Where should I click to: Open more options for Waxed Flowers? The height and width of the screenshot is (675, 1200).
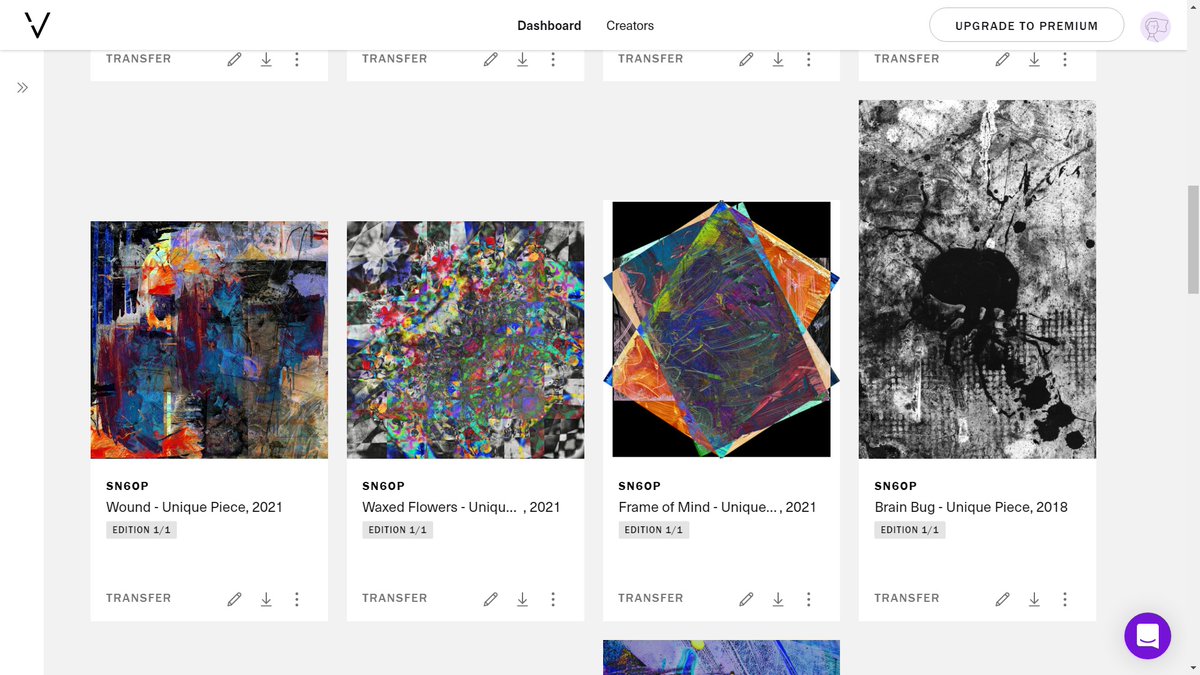(553, 599)
